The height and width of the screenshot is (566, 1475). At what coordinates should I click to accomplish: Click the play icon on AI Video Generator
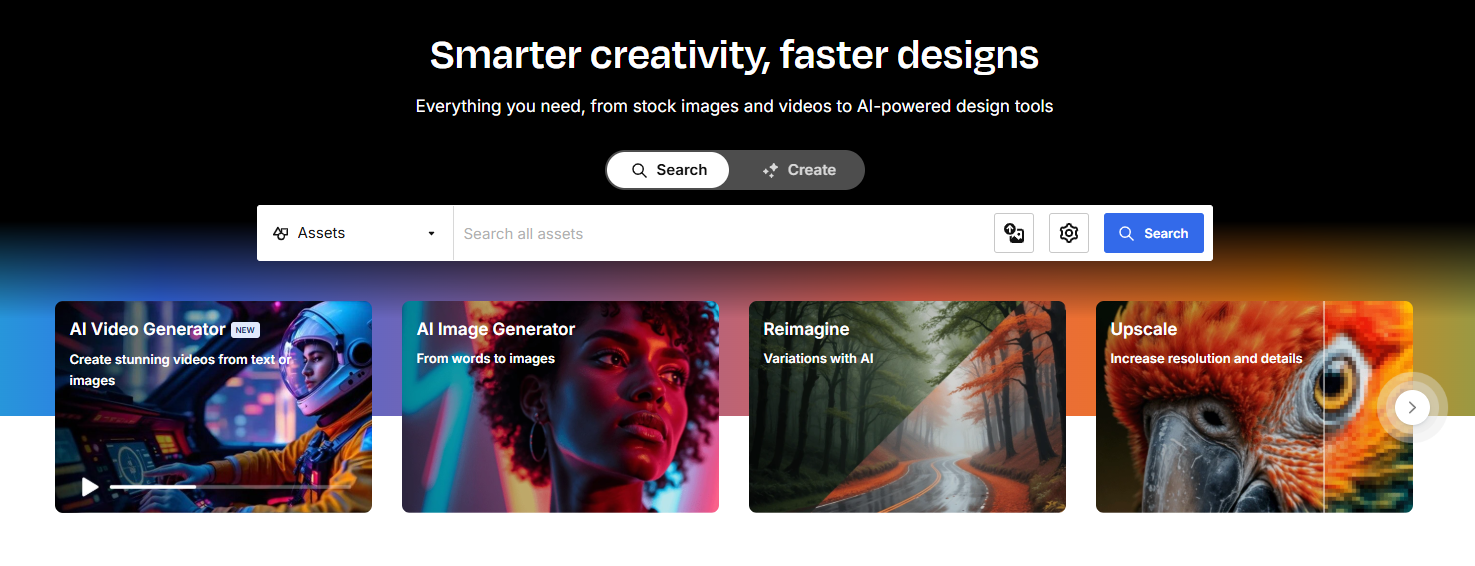coord(90,487)
